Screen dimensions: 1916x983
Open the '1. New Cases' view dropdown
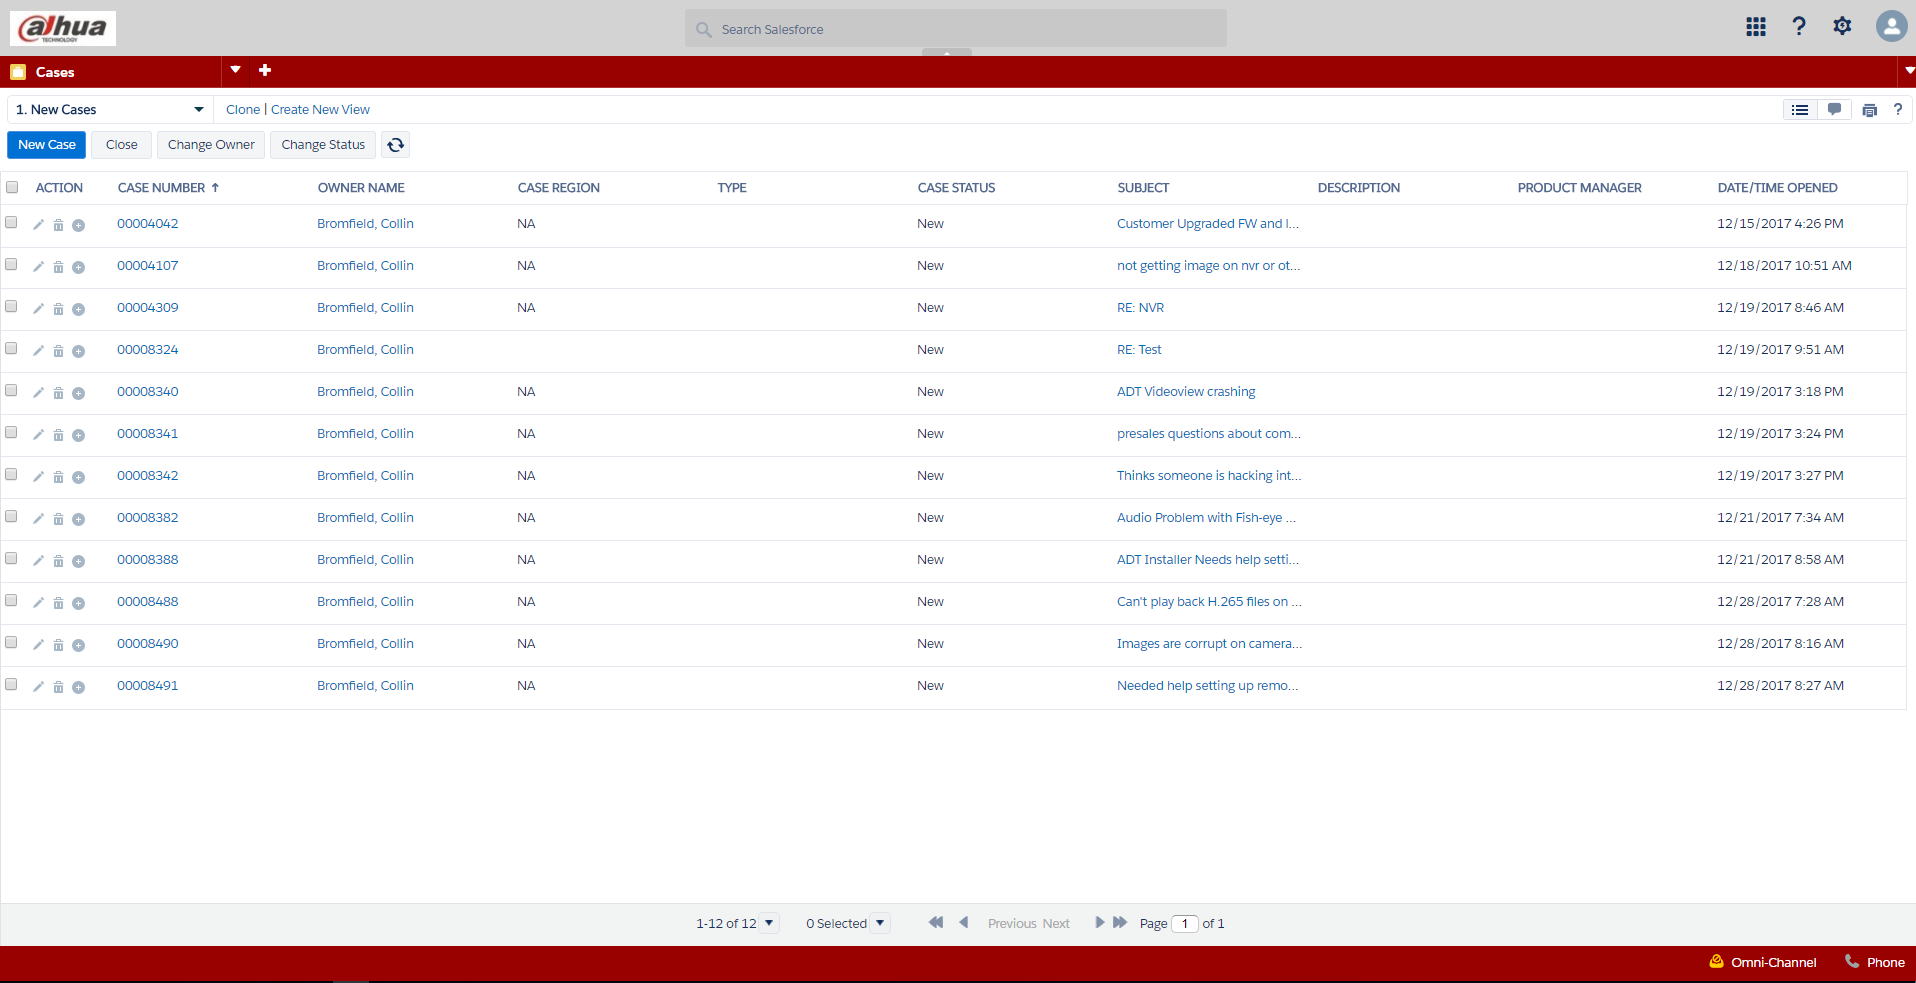coord(110,110)
